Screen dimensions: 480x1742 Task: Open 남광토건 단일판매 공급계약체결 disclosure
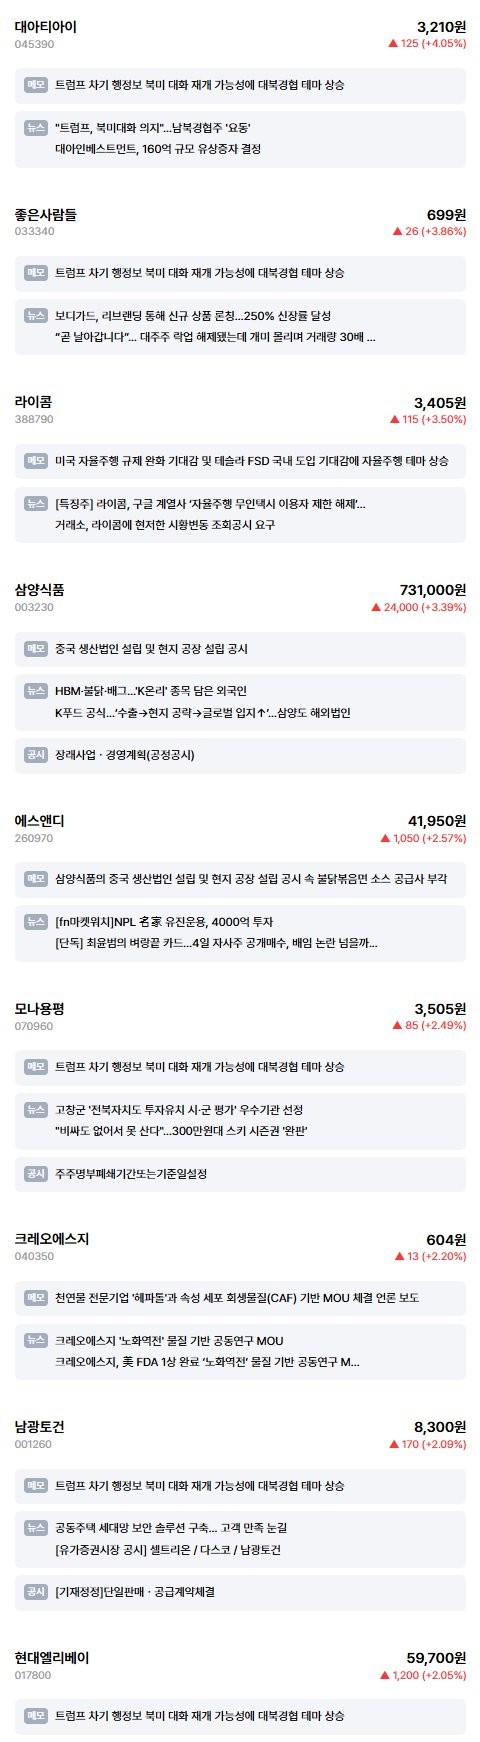pos(135,1591)
